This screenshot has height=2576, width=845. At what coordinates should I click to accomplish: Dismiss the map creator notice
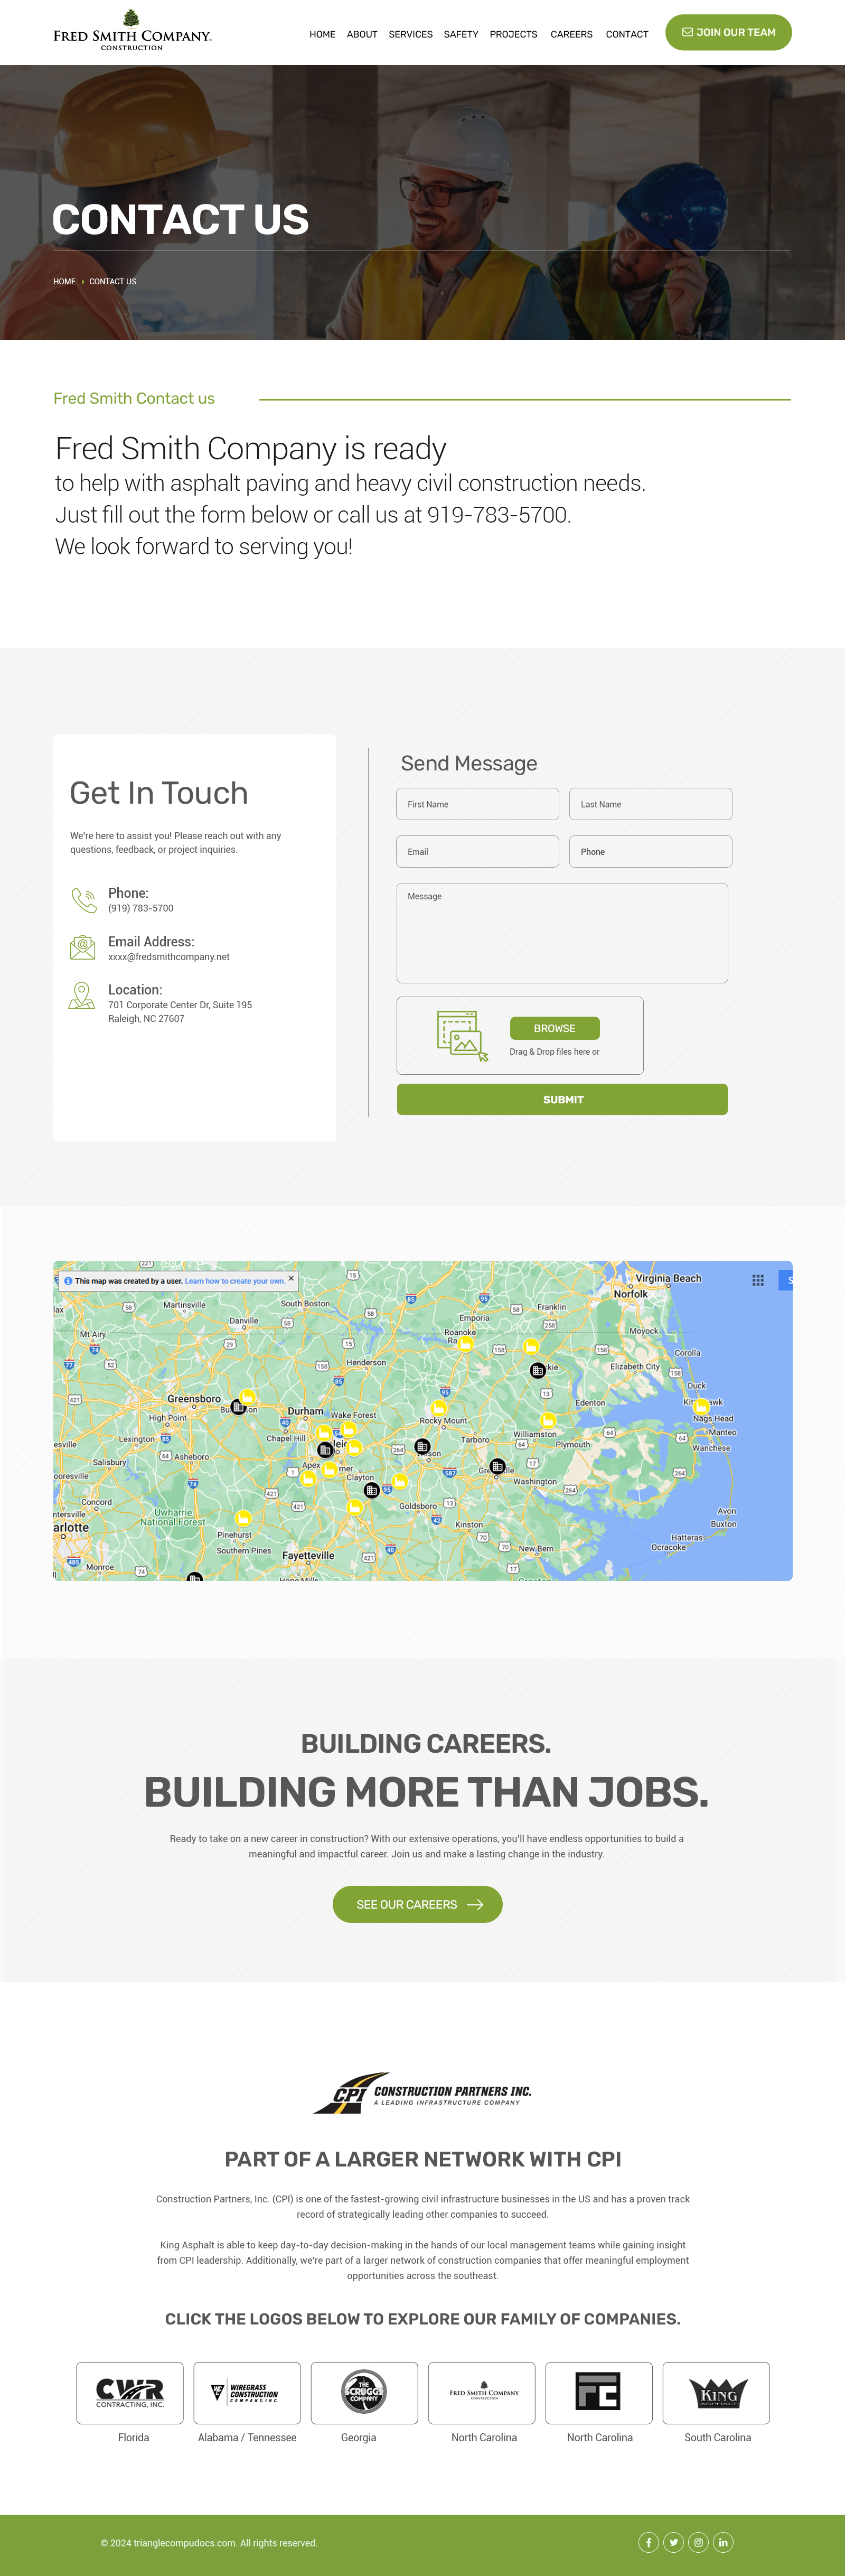point(291,1278)
